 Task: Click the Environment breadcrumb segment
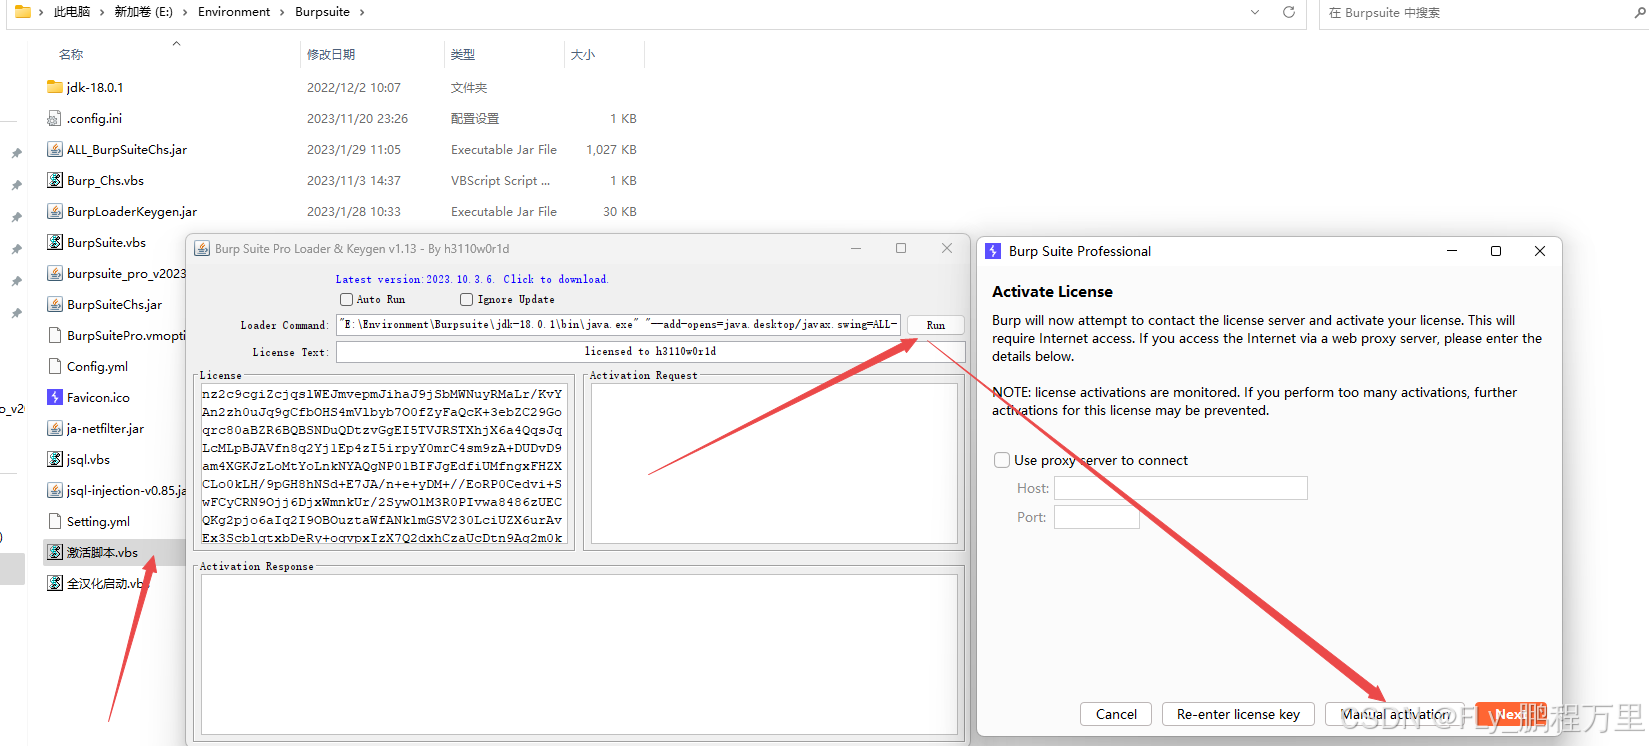click(x=234, y=12)
